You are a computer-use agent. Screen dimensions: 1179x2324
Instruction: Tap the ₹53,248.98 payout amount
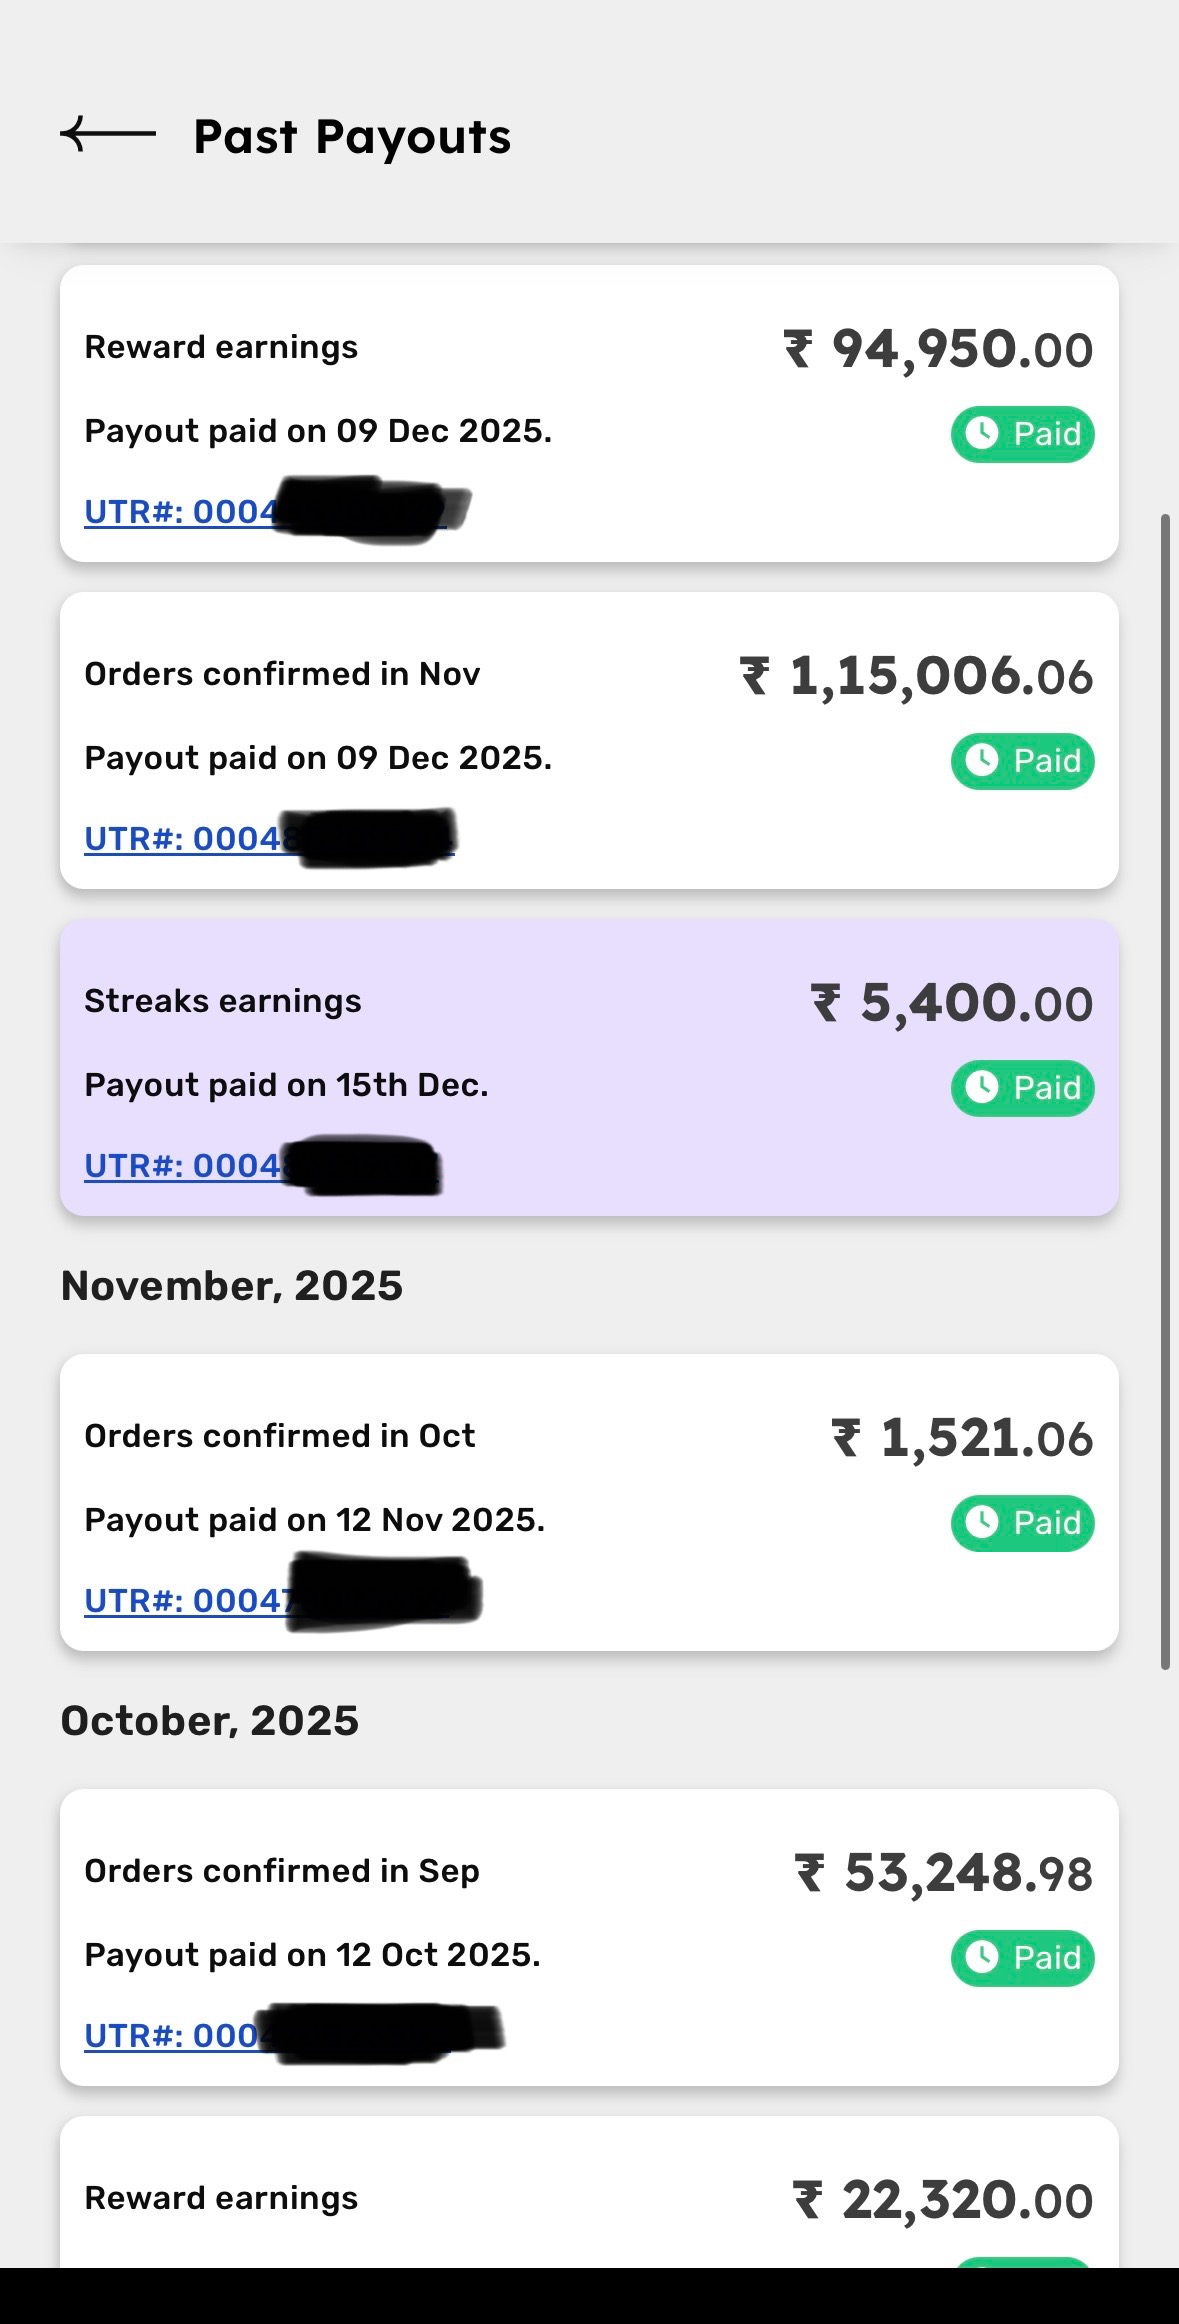point(944,1874)
